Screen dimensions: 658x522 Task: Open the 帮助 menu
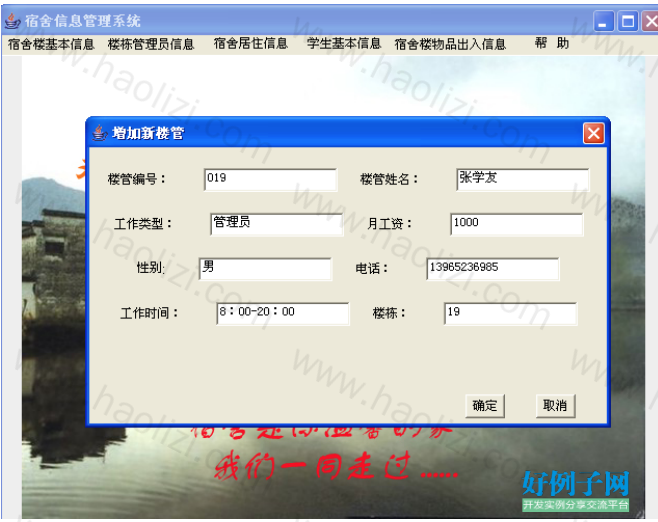552,43
